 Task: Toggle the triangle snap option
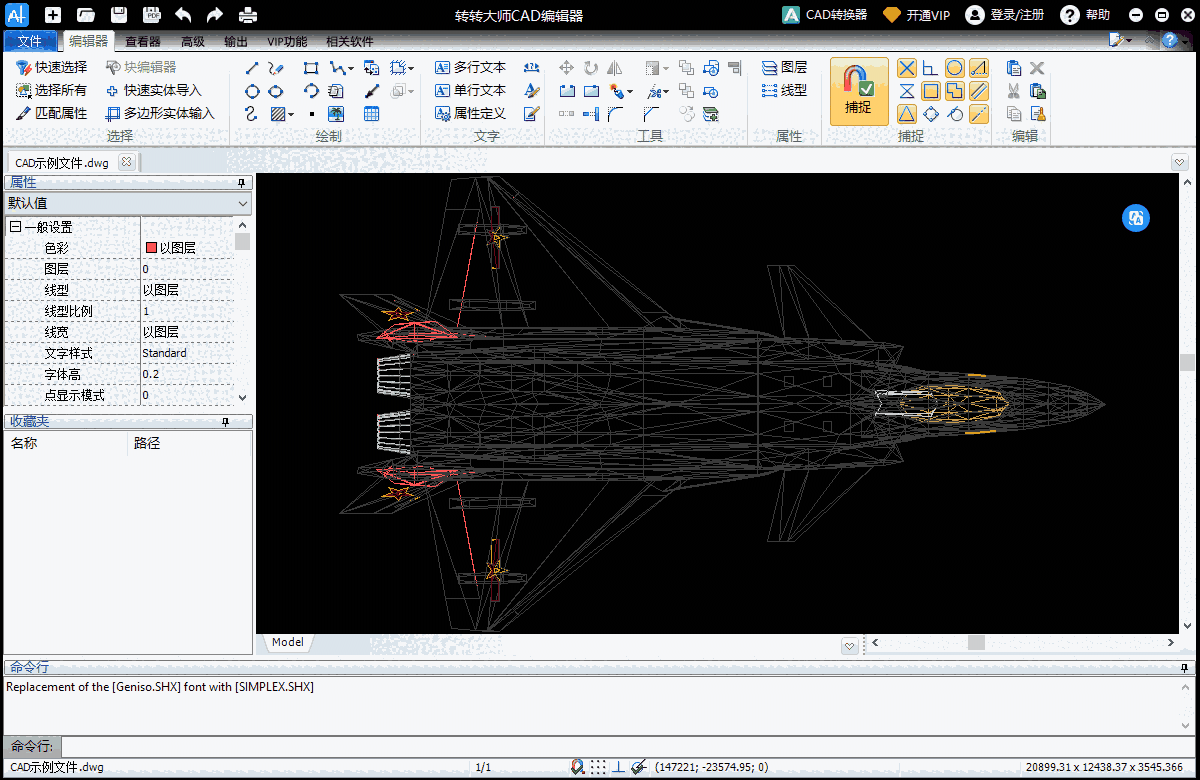point(906,114)
